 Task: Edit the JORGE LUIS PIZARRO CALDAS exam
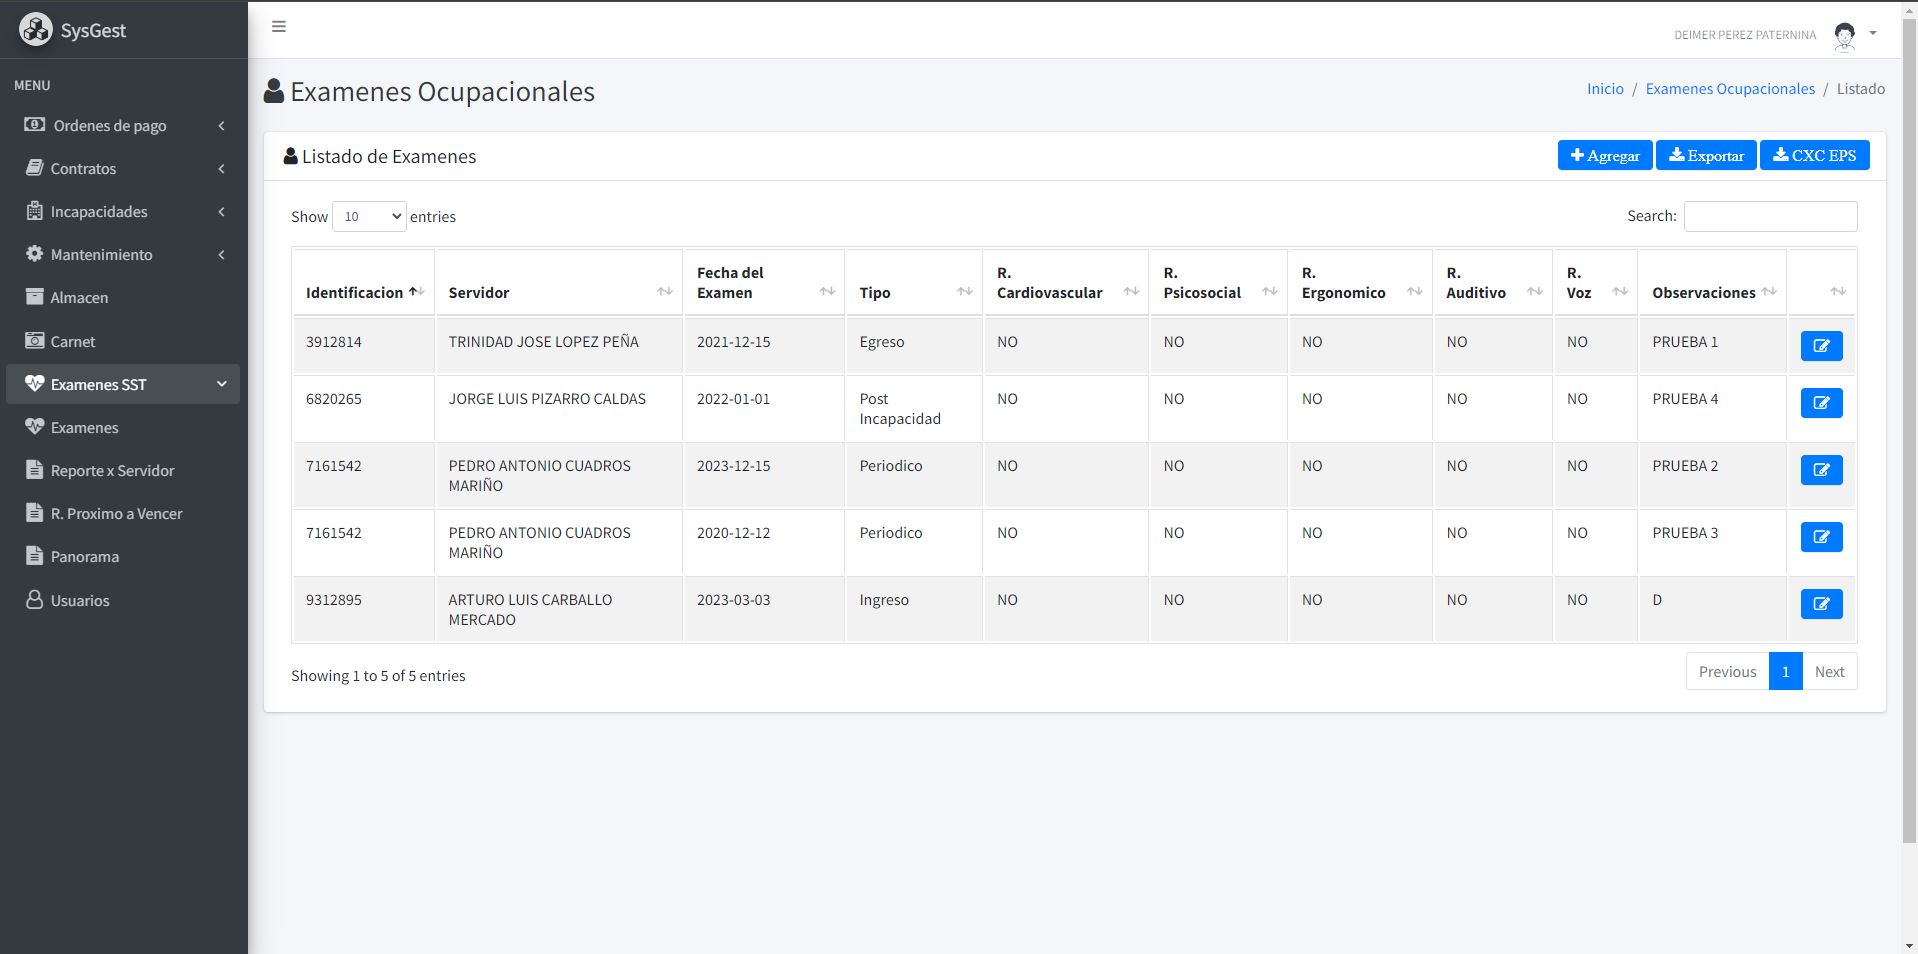pyautogui.click(x=1820, y=403)
